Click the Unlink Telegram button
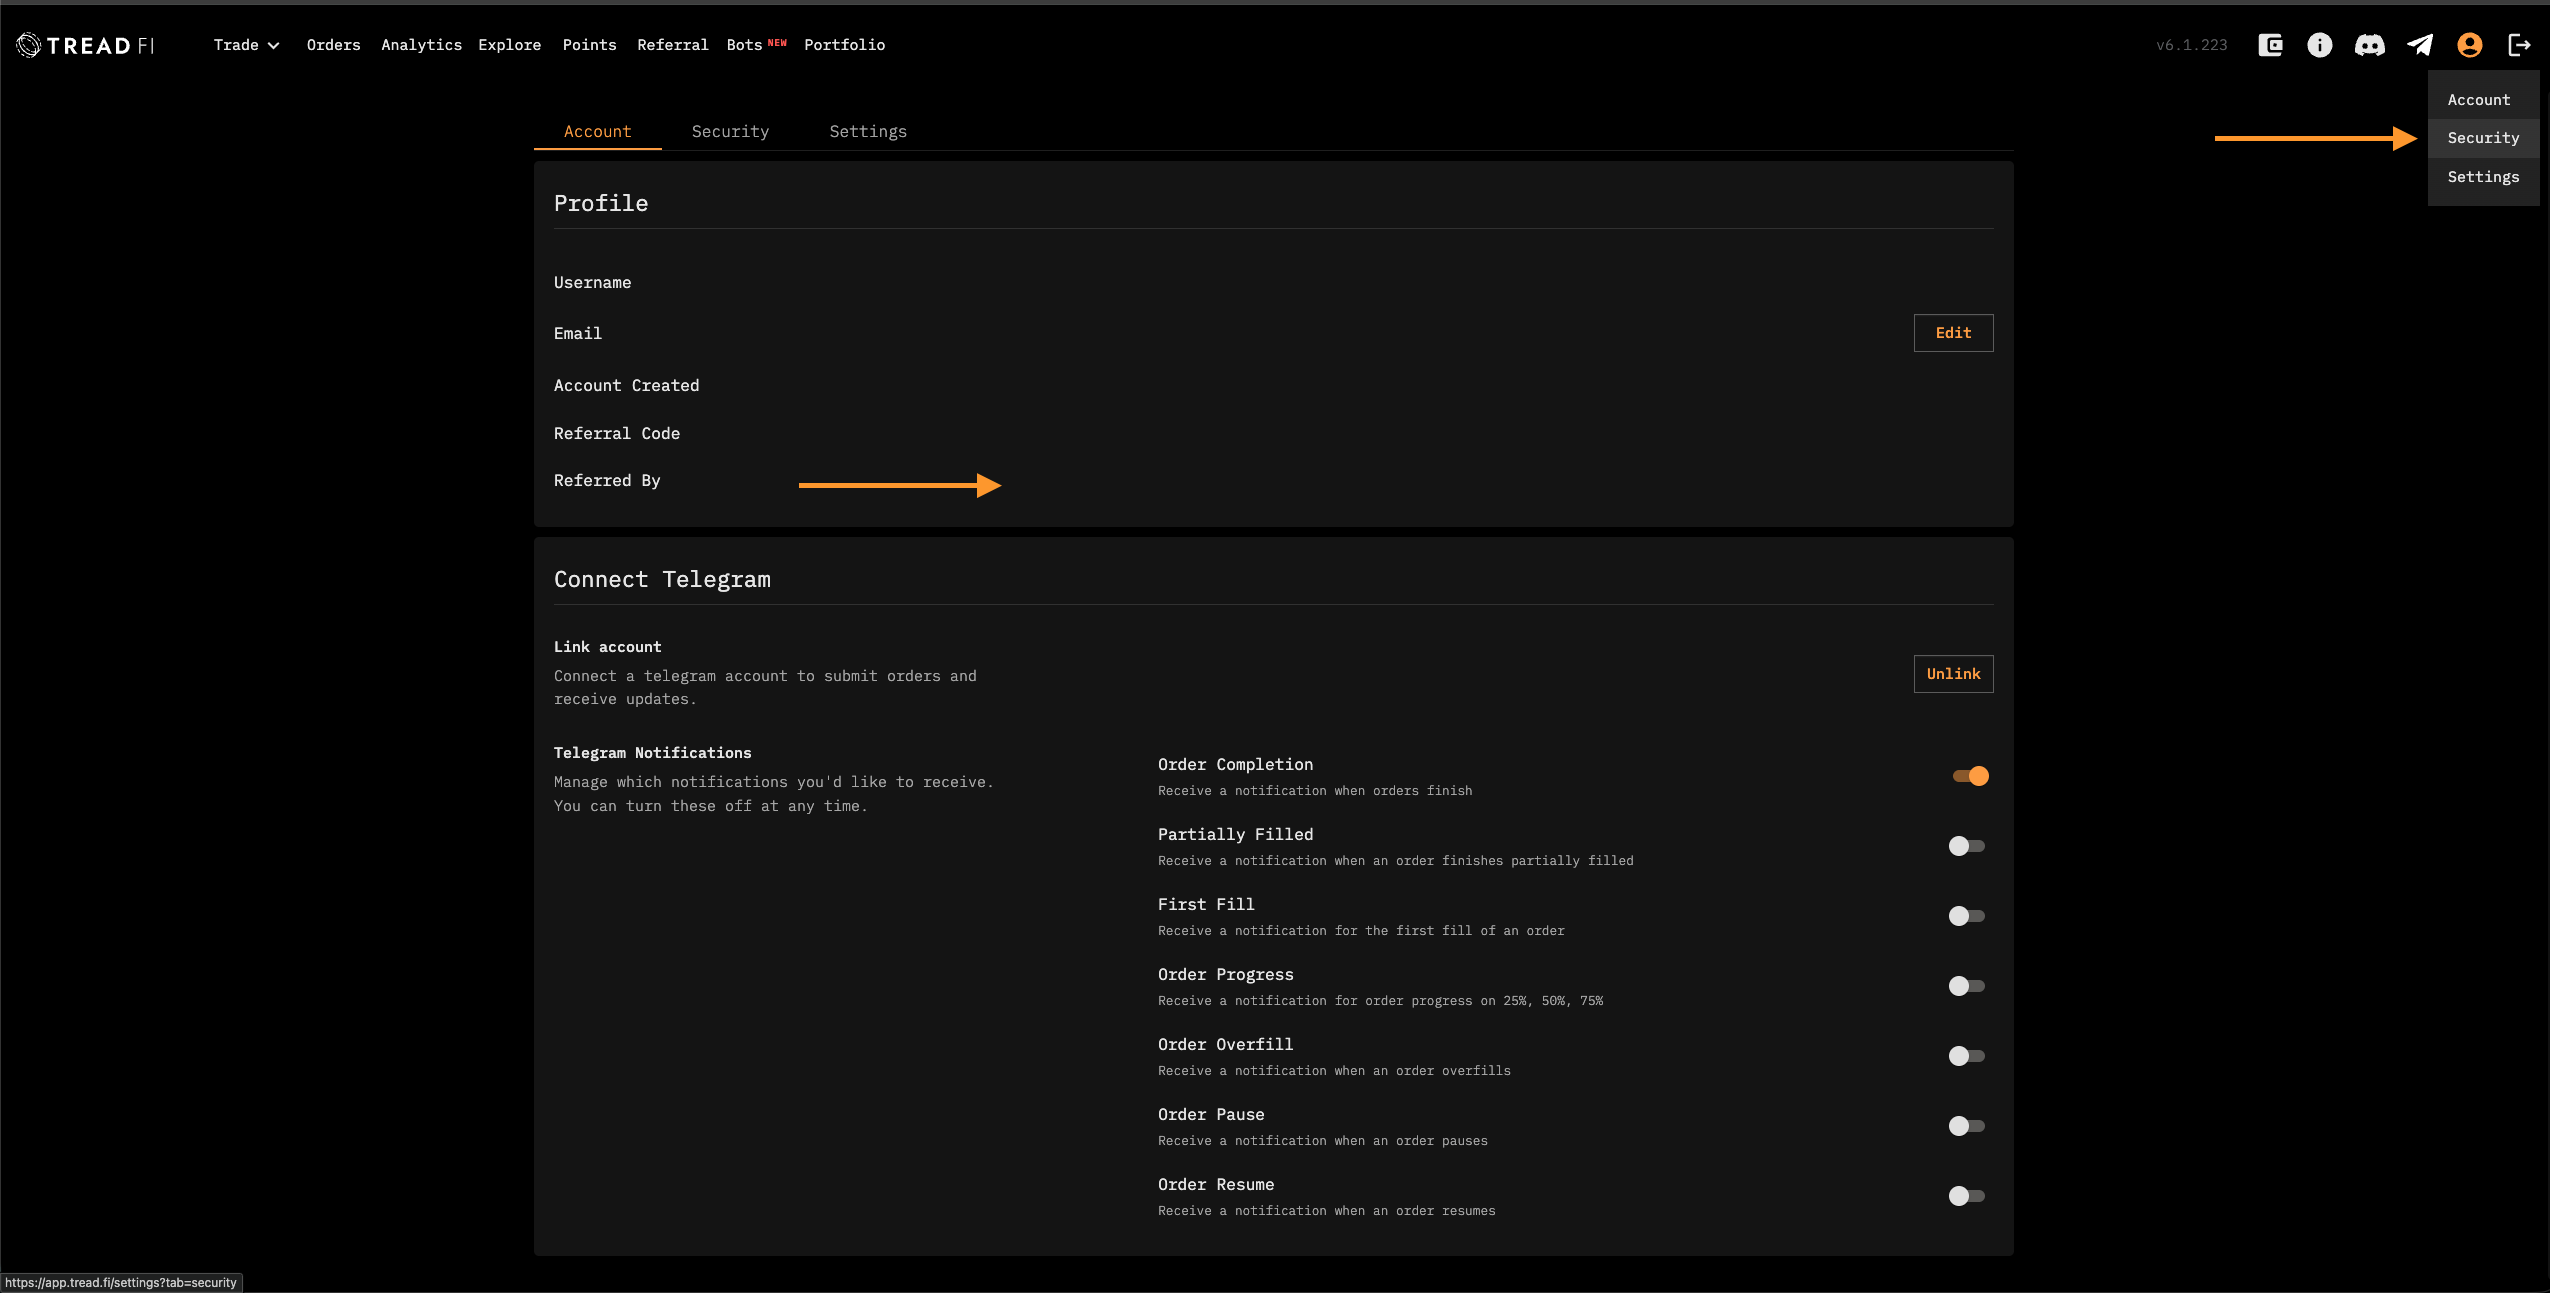 1953,674
